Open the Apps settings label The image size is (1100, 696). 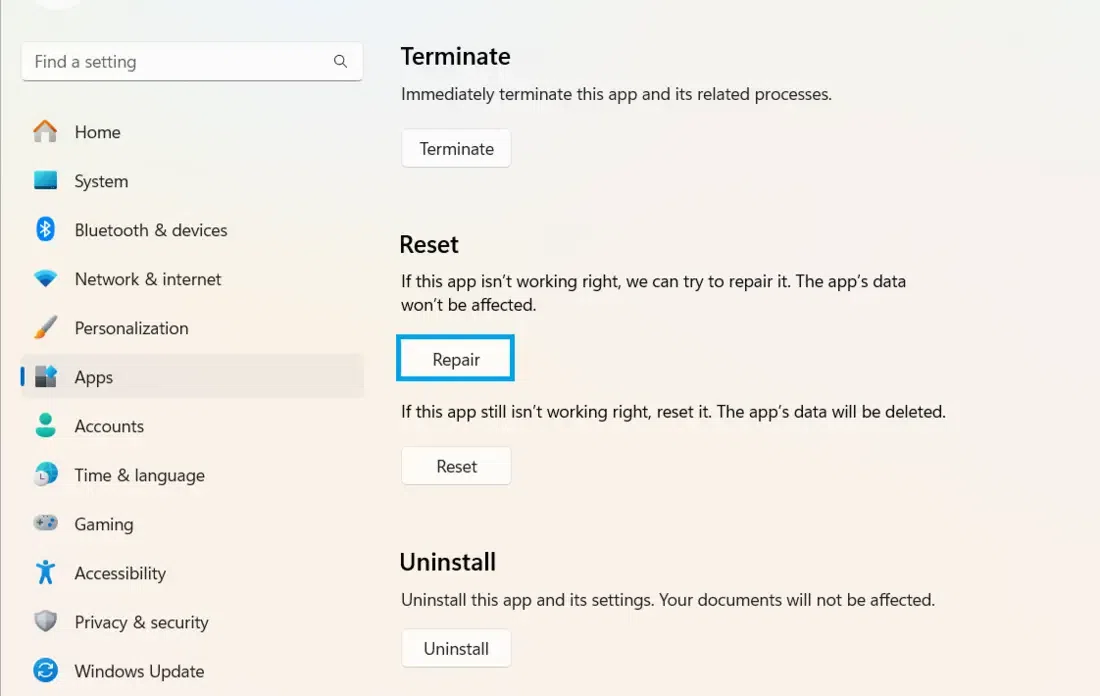point(94,377)
